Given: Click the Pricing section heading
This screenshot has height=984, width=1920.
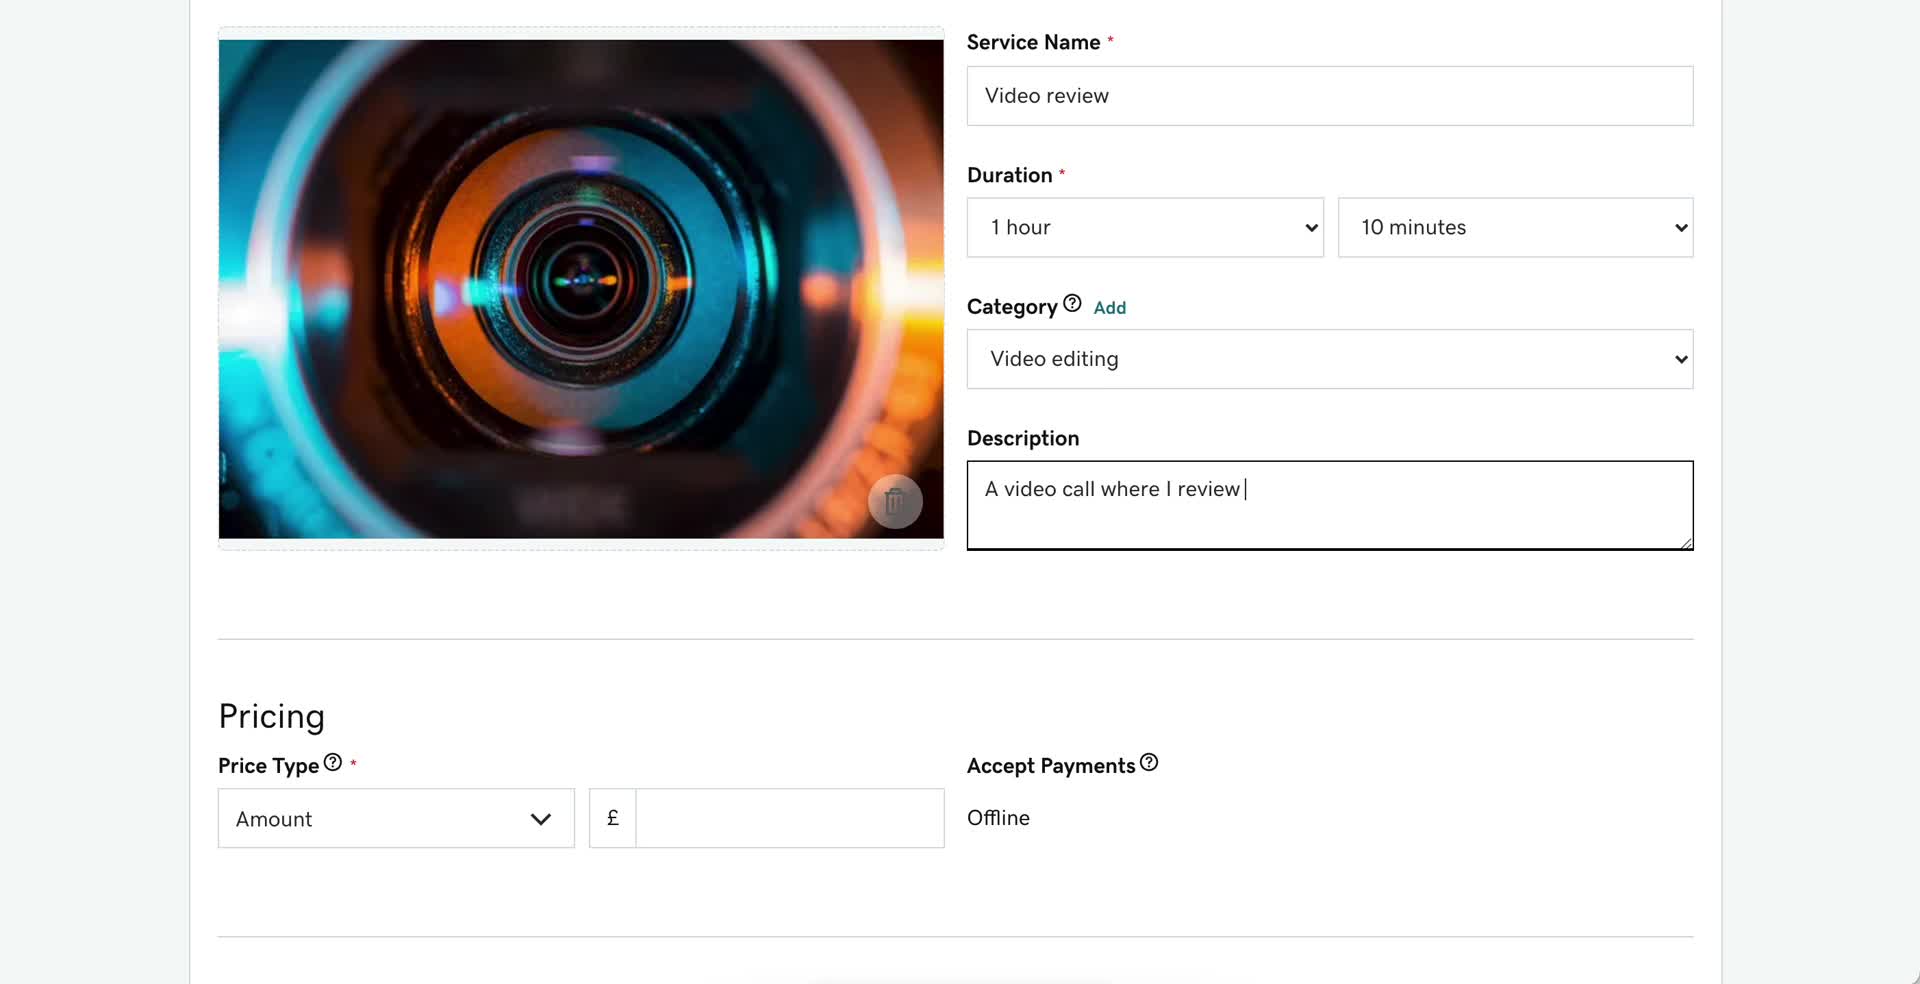Looking at the screenshot, I should [272, 717].
